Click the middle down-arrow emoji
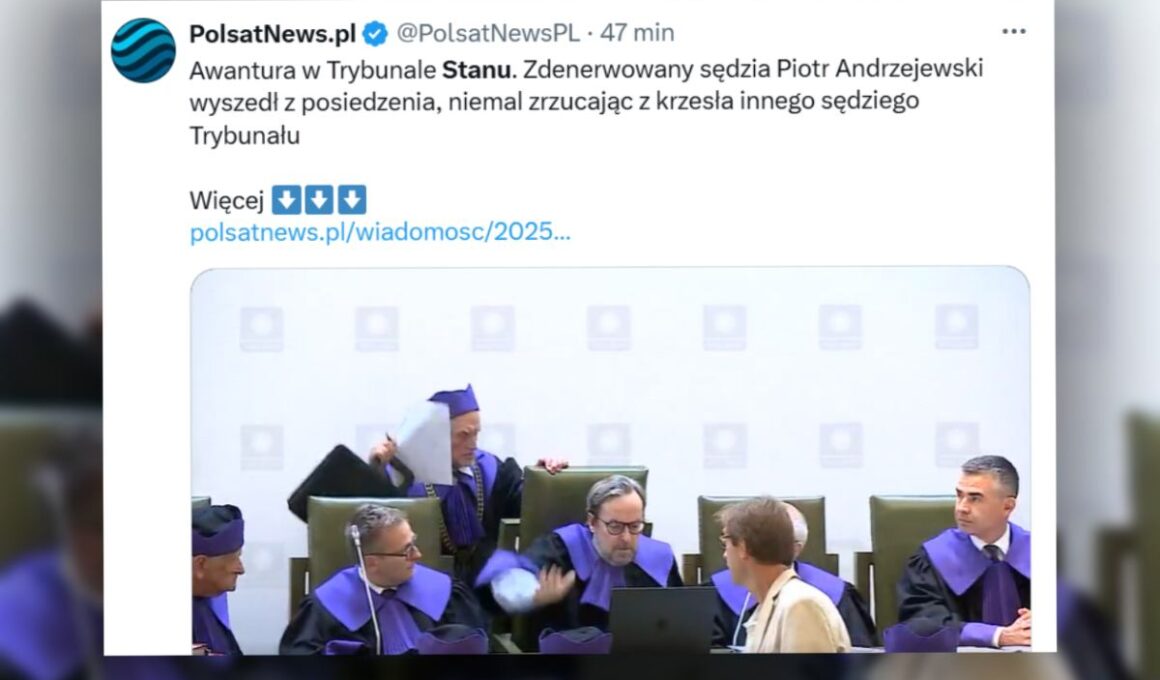Image resolution: width=1160 pixels, height=680 pixels. pos(319,200)
